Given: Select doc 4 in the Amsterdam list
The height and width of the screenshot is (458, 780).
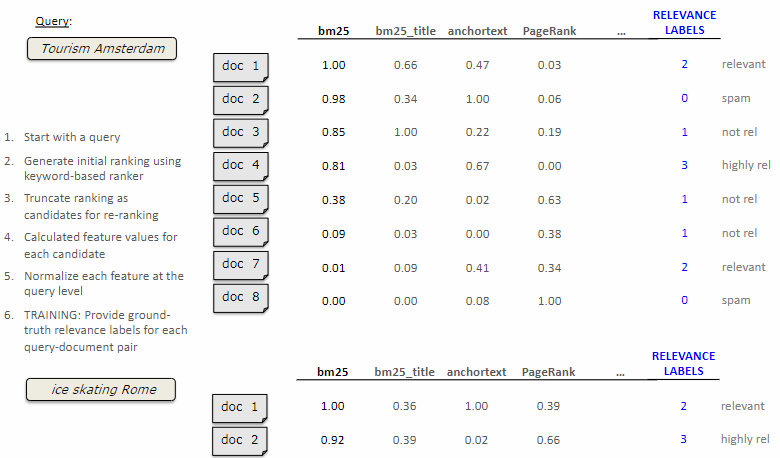Looking at the screenshot, I should click(240, 165).
